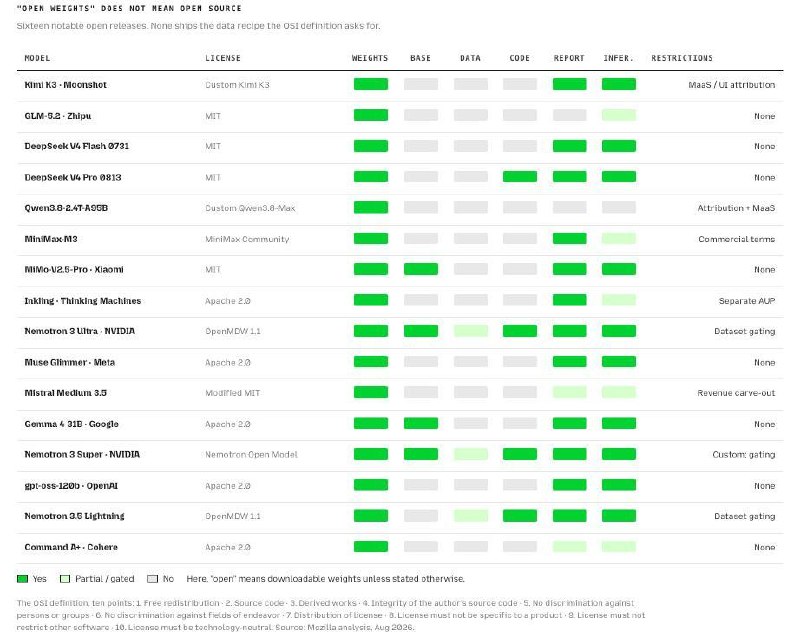
Task: Click Dataset gating in Nemotron 3 Ultra row
Action: point(745,331)
